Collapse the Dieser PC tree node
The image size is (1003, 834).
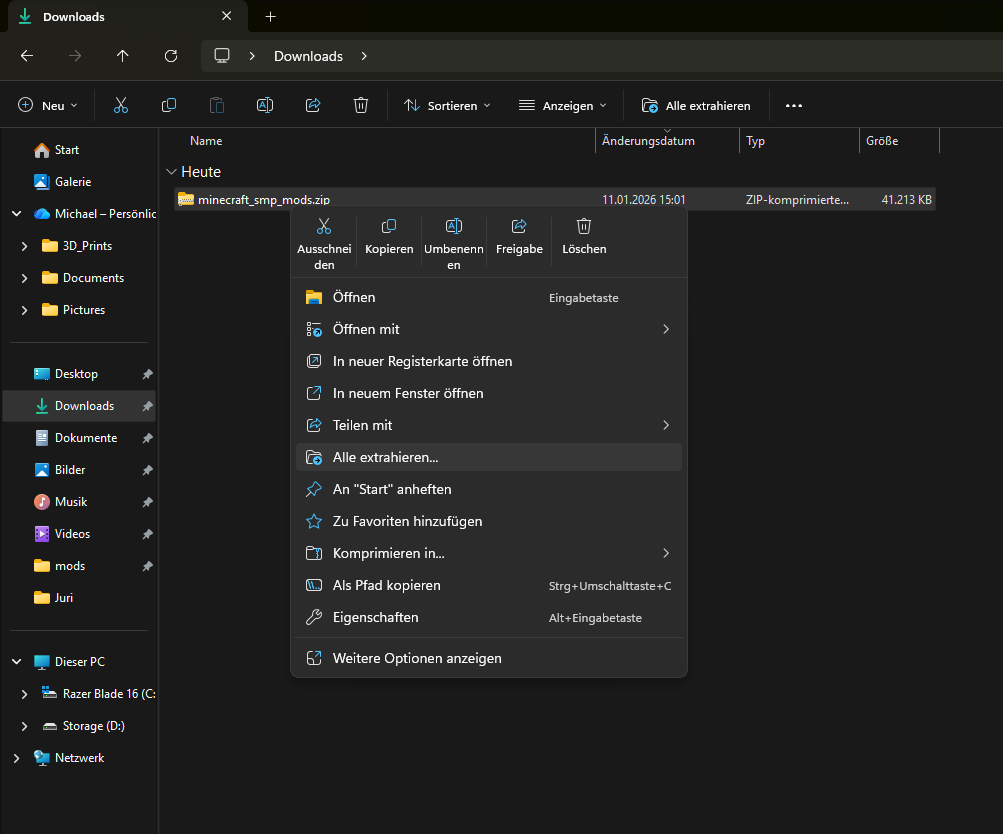16,662
